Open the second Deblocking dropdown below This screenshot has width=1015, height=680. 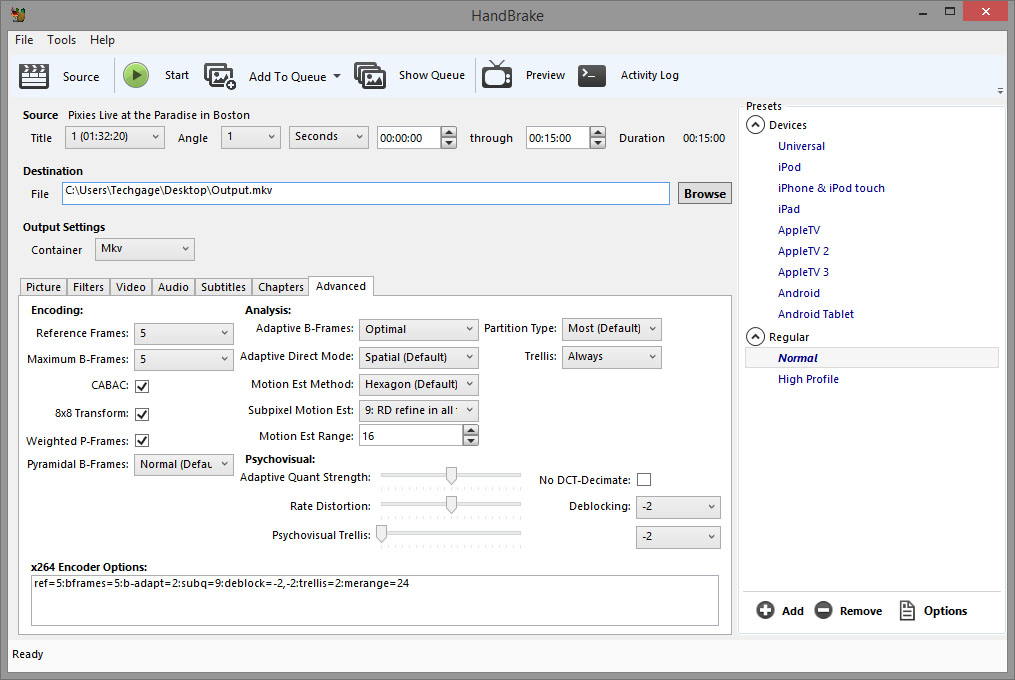[678, 537]
